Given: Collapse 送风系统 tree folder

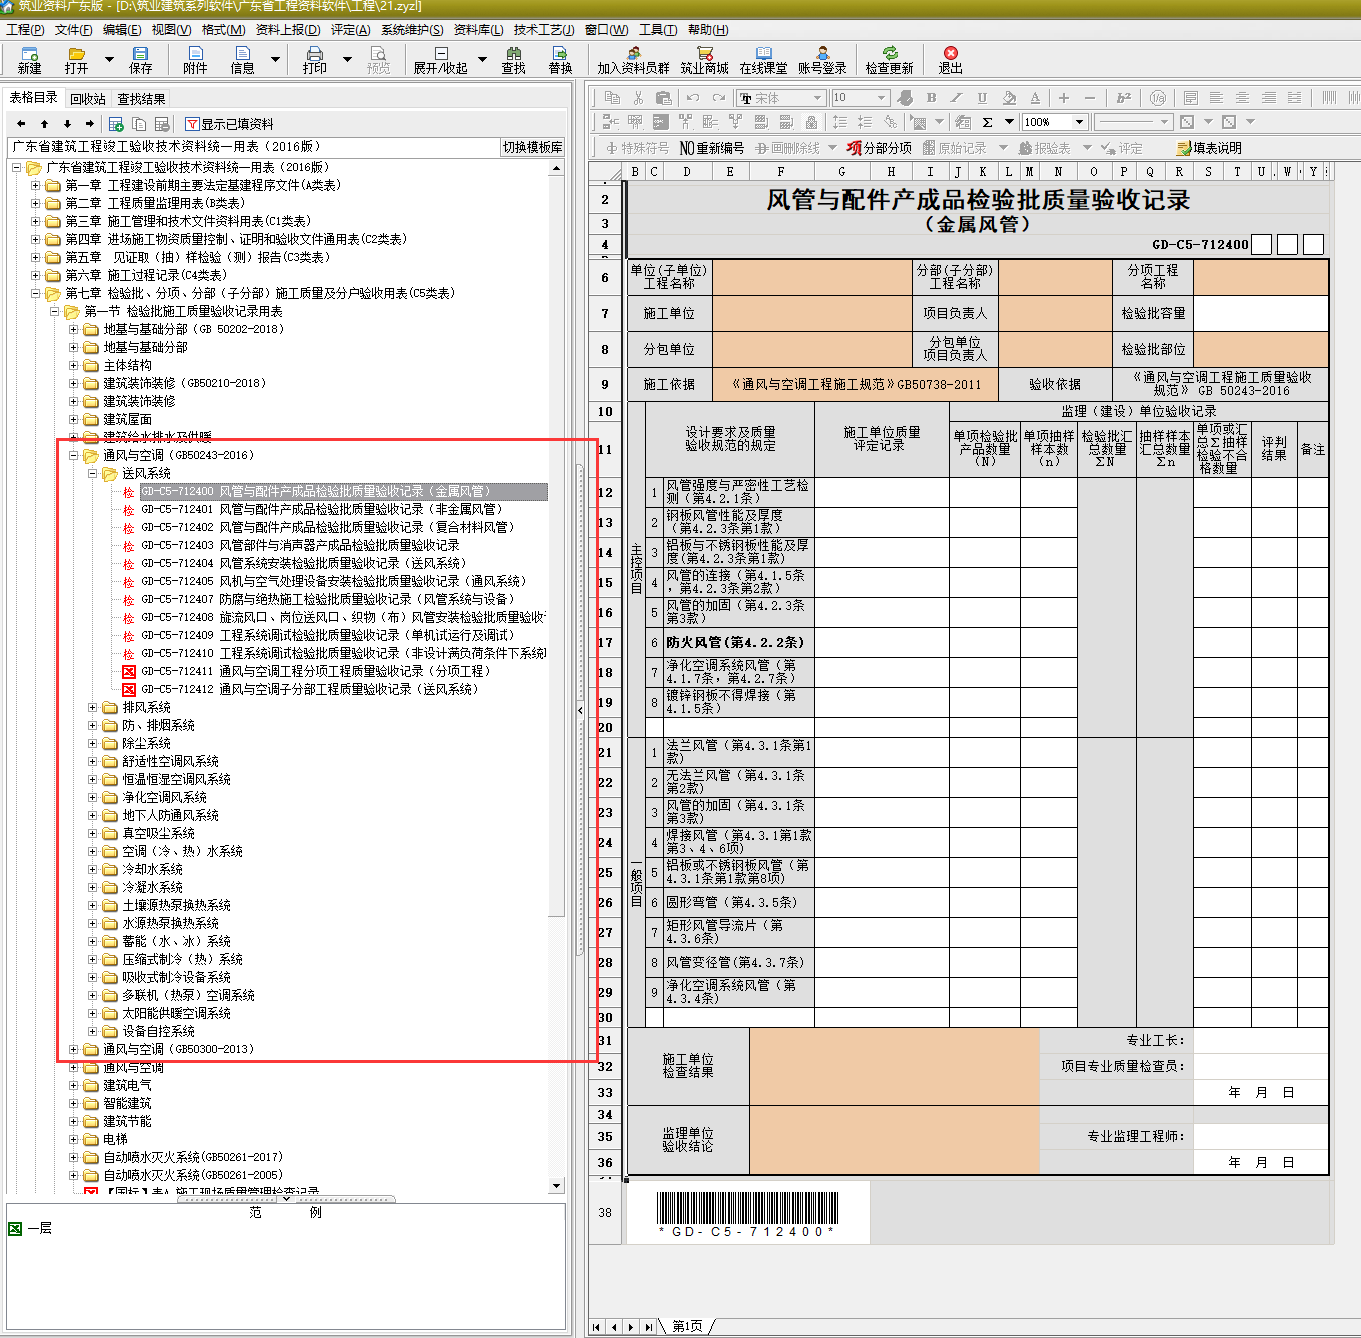Looking at the screenshot, I should point(93,474).
